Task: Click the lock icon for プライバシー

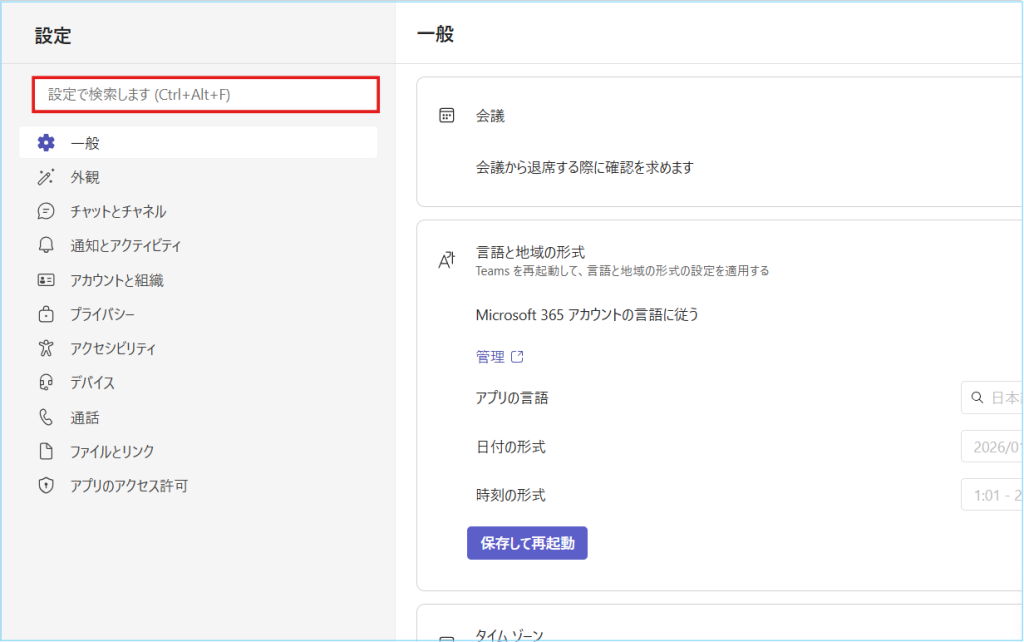Action: tap(46, 314)
